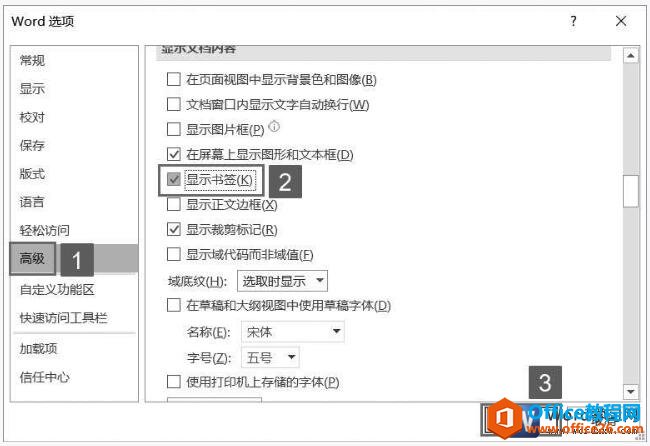Open the 加载项 category
This screenshot has width=650, height=446.
tap(74, 349)
